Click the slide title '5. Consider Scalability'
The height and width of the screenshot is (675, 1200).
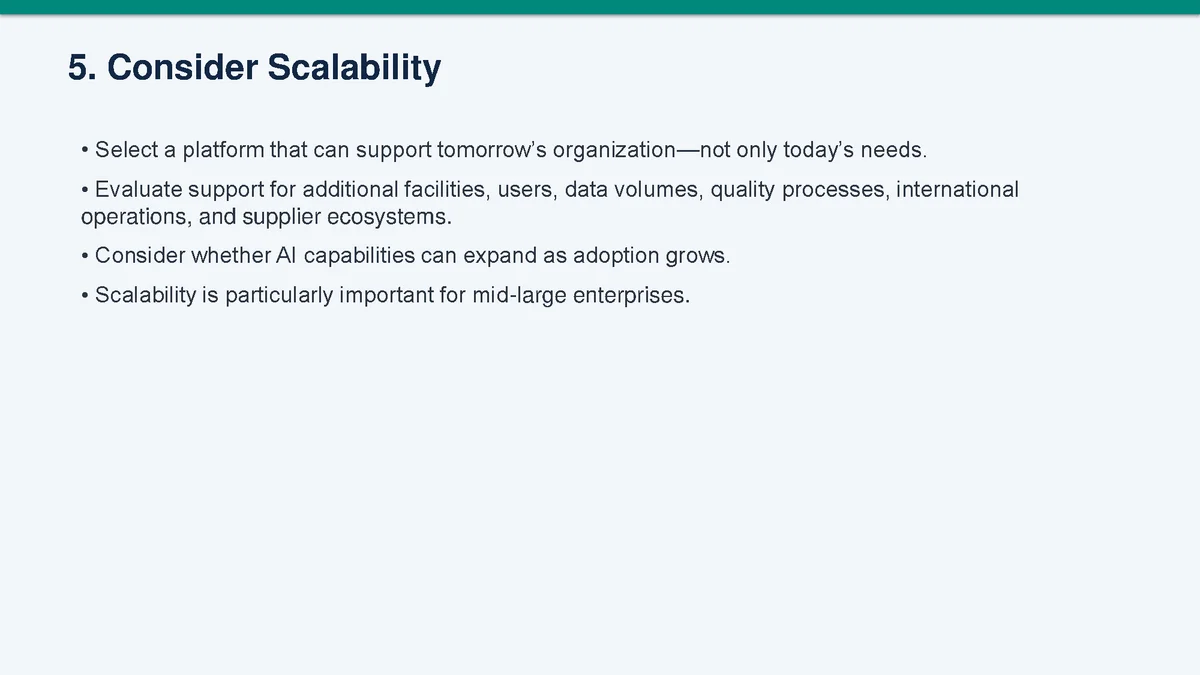click(254, 68)
